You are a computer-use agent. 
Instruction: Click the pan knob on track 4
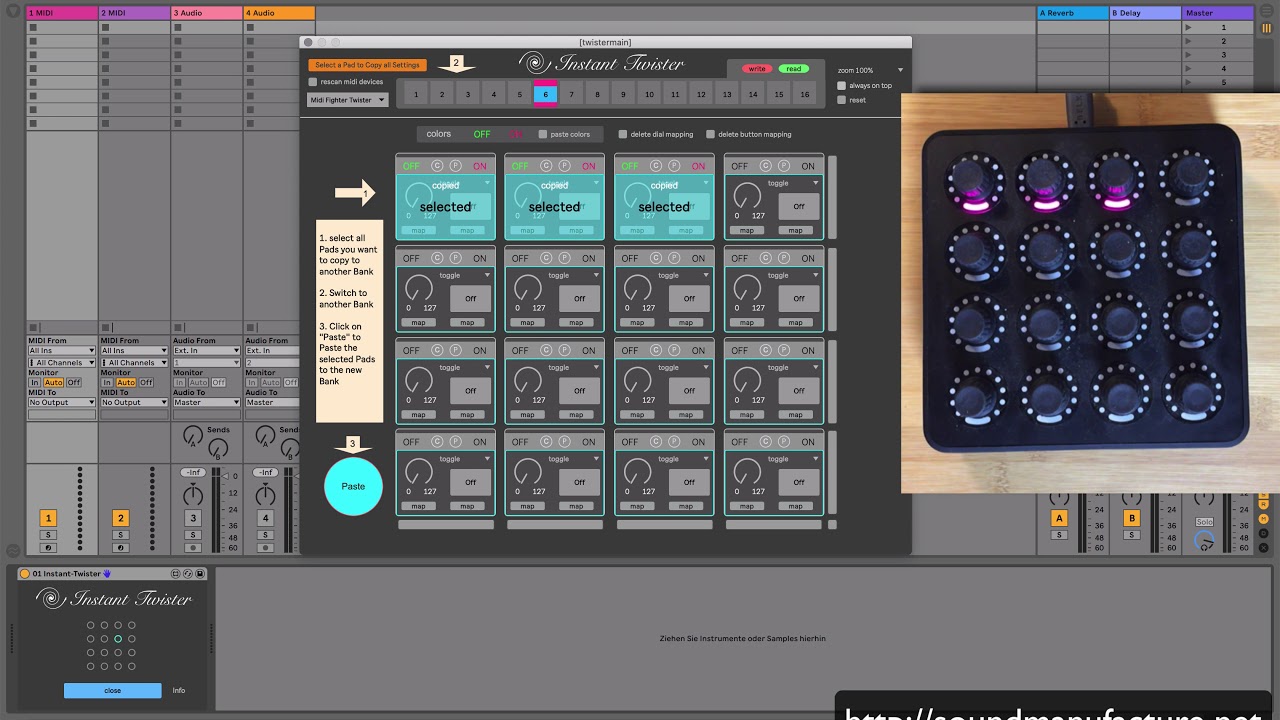point(265,495)
